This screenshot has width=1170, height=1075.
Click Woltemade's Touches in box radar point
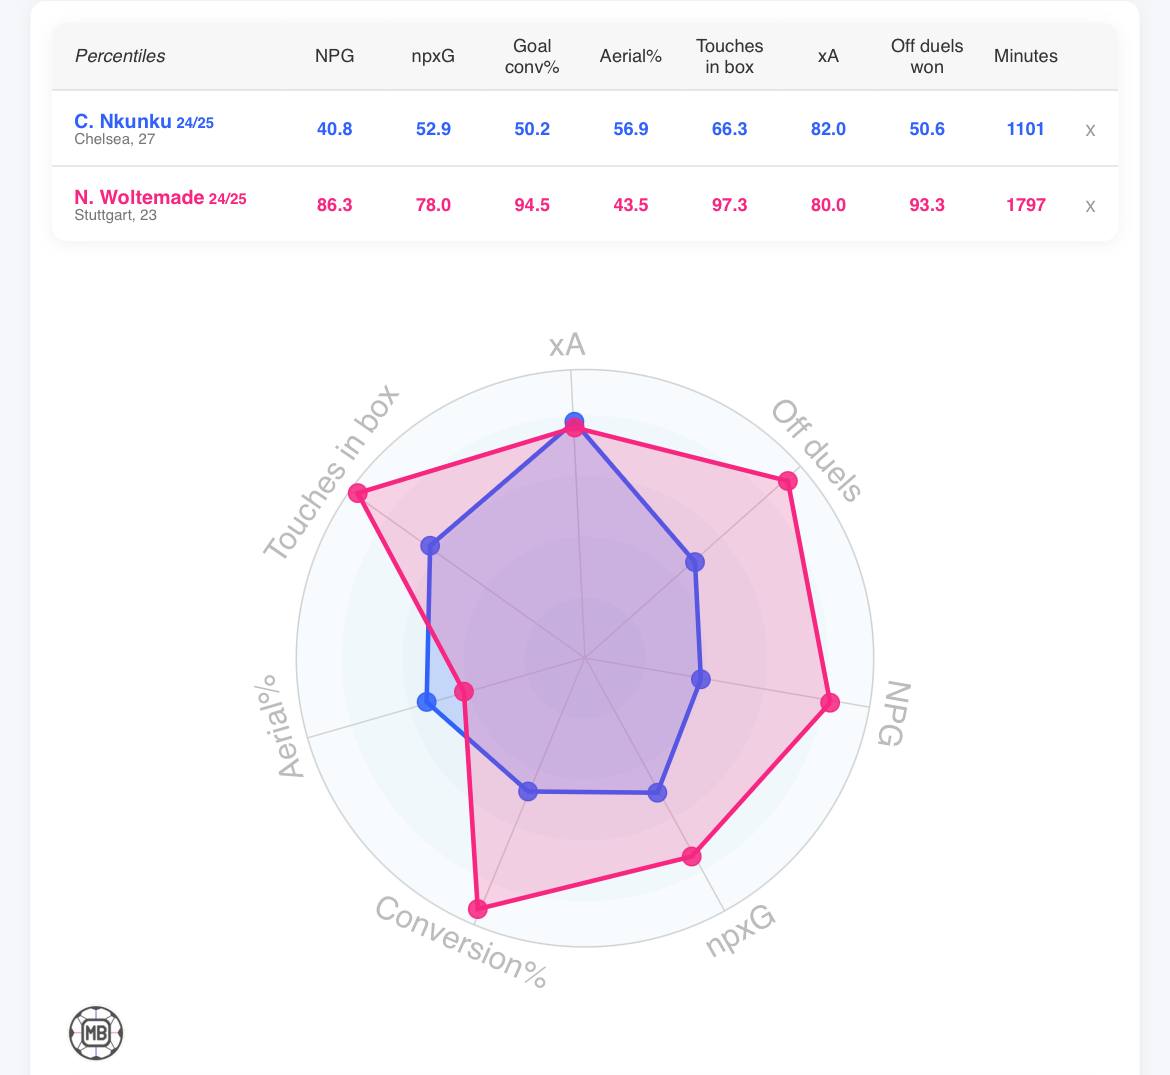358,494
